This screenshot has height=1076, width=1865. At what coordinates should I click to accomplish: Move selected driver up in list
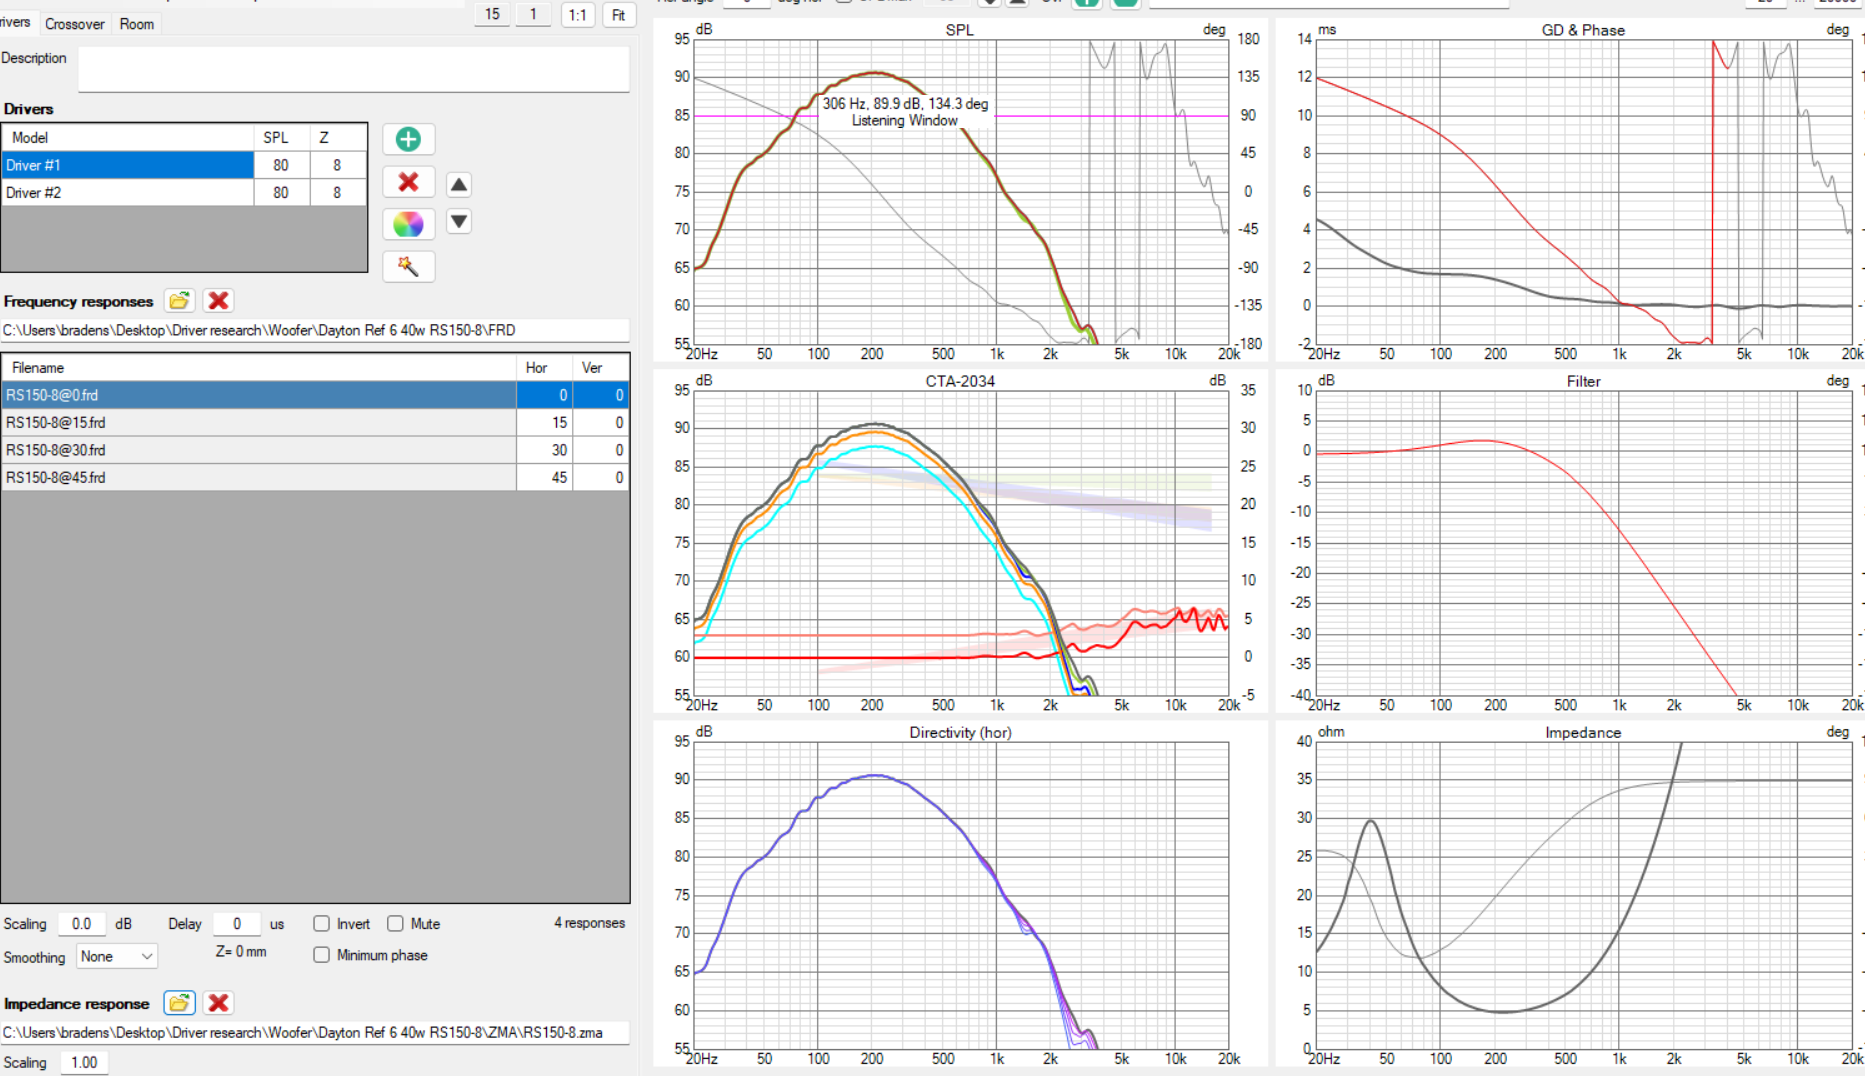[x=459, y=185]
